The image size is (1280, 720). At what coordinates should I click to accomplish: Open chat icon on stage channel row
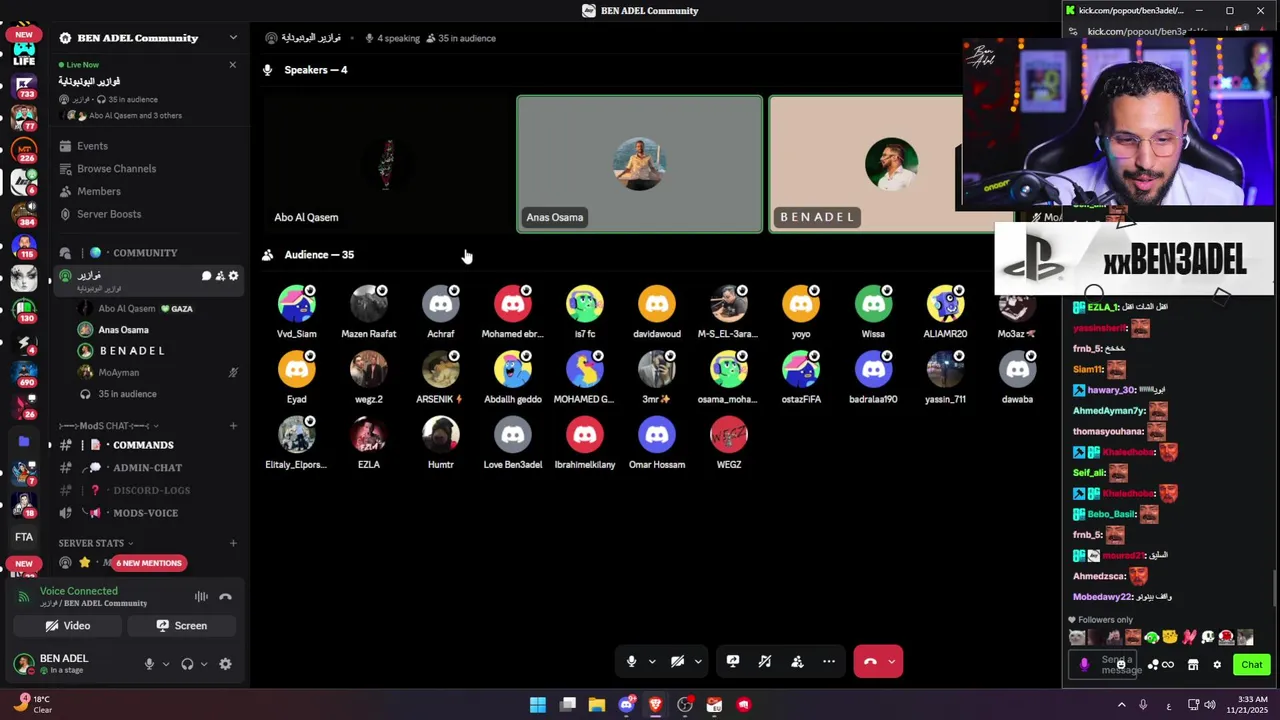(207, 276)
